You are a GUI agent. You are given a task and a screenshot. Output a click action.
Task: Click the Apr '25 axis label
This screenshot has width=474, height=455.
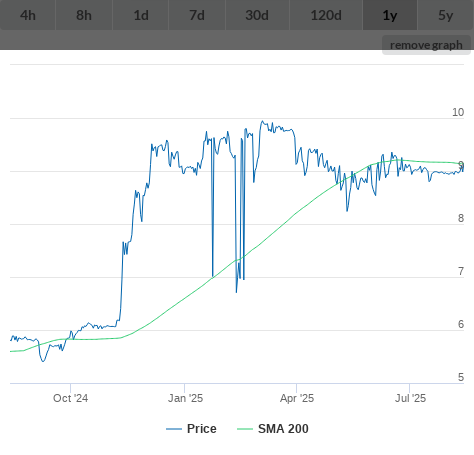point(297,398)
